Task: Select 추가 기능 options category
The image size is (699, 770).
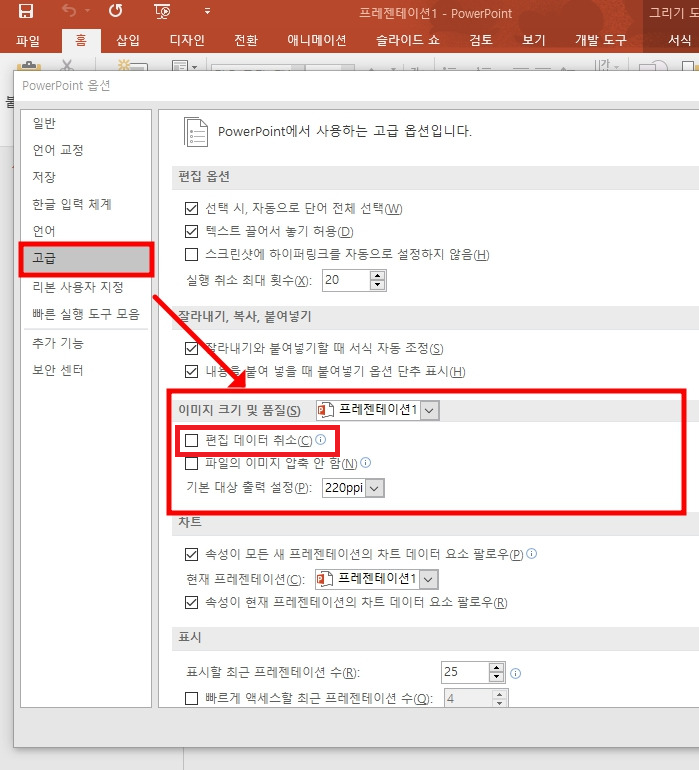Action: tap(86, 343)
